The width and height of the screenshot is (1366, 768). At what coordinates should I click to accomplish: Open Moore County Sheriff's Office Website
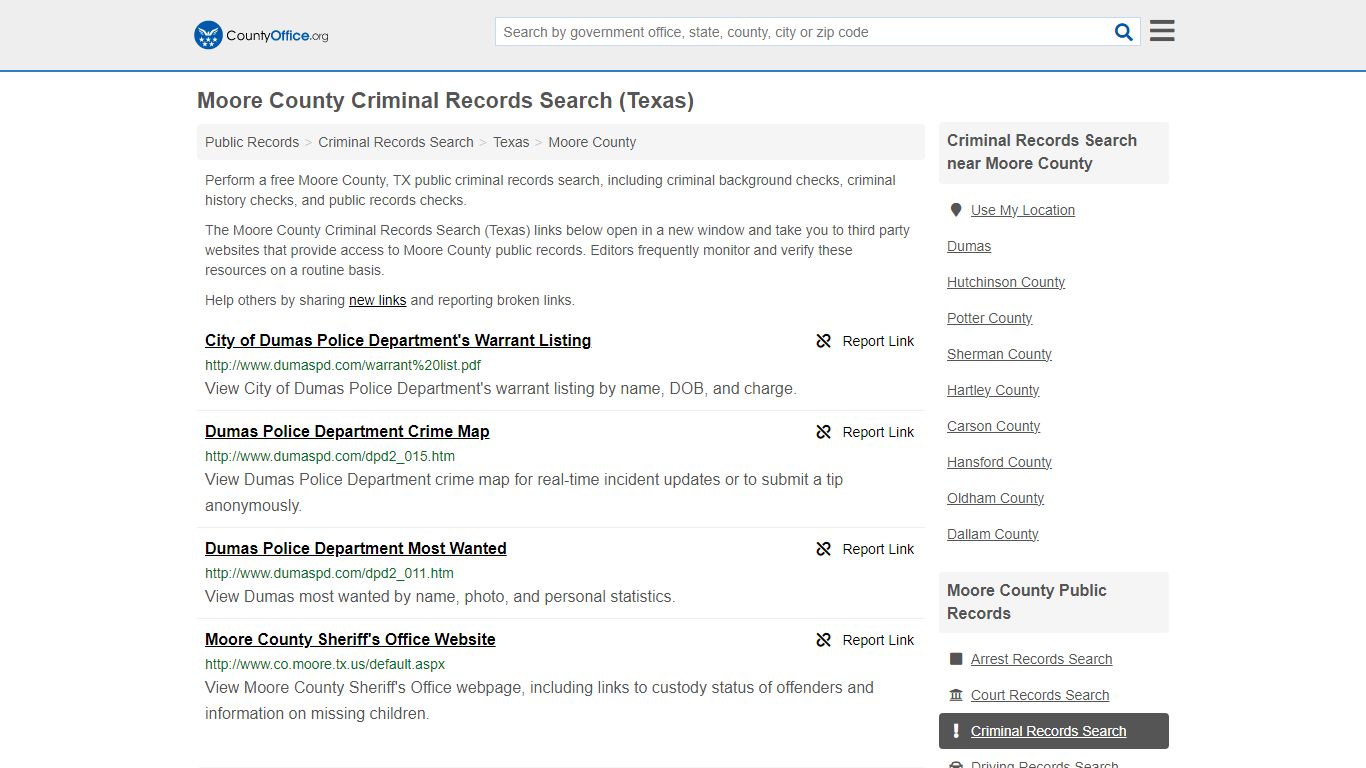tap(350, 639)
